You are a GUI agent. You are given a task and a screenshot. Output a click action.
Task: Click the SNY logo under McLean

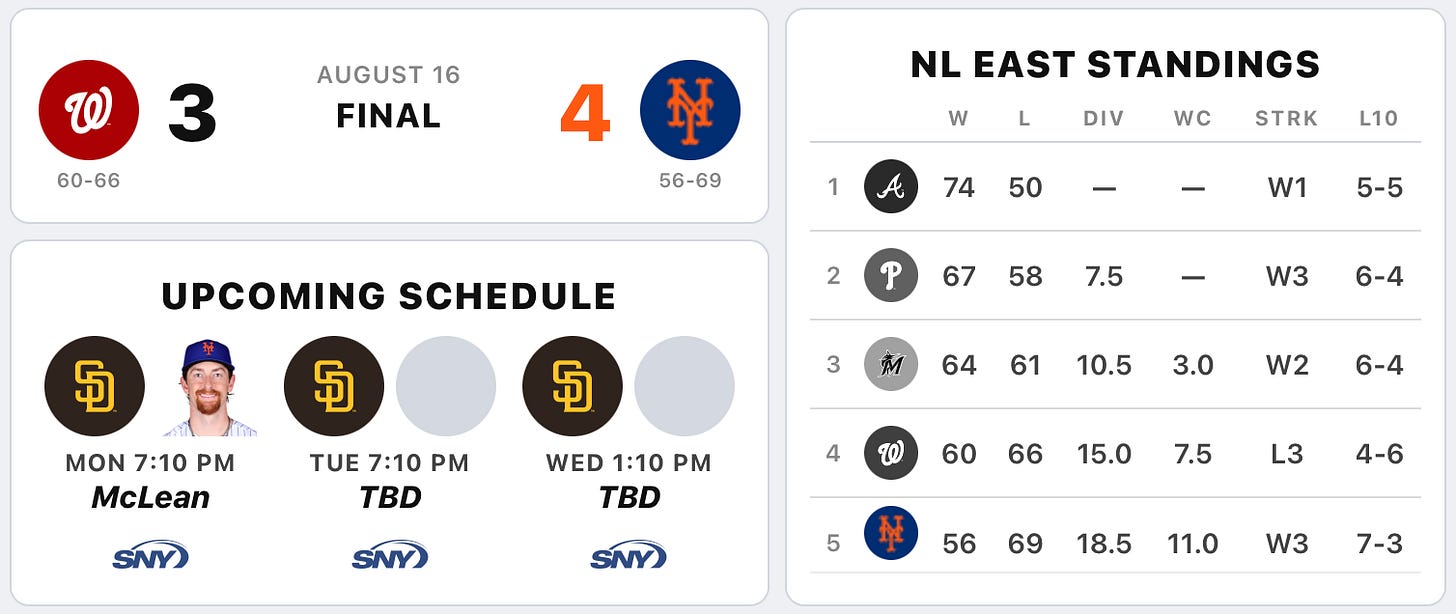(x=150, y=556)
